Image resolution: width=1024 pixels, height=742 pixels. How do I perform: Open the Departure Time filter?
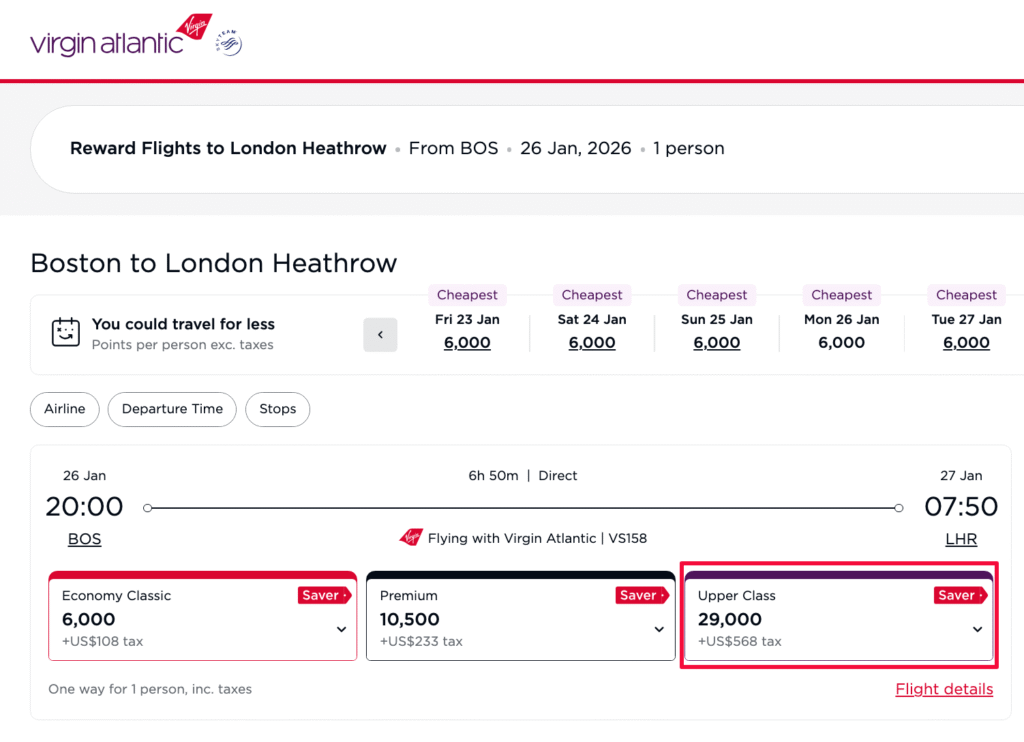tap(171, 409)
